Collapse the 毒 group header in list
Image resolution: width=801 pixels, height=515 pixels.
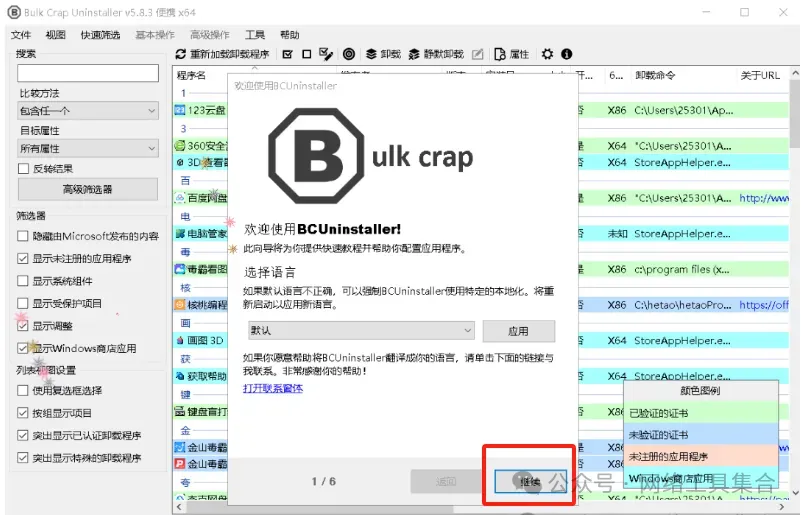coord(185,252)
